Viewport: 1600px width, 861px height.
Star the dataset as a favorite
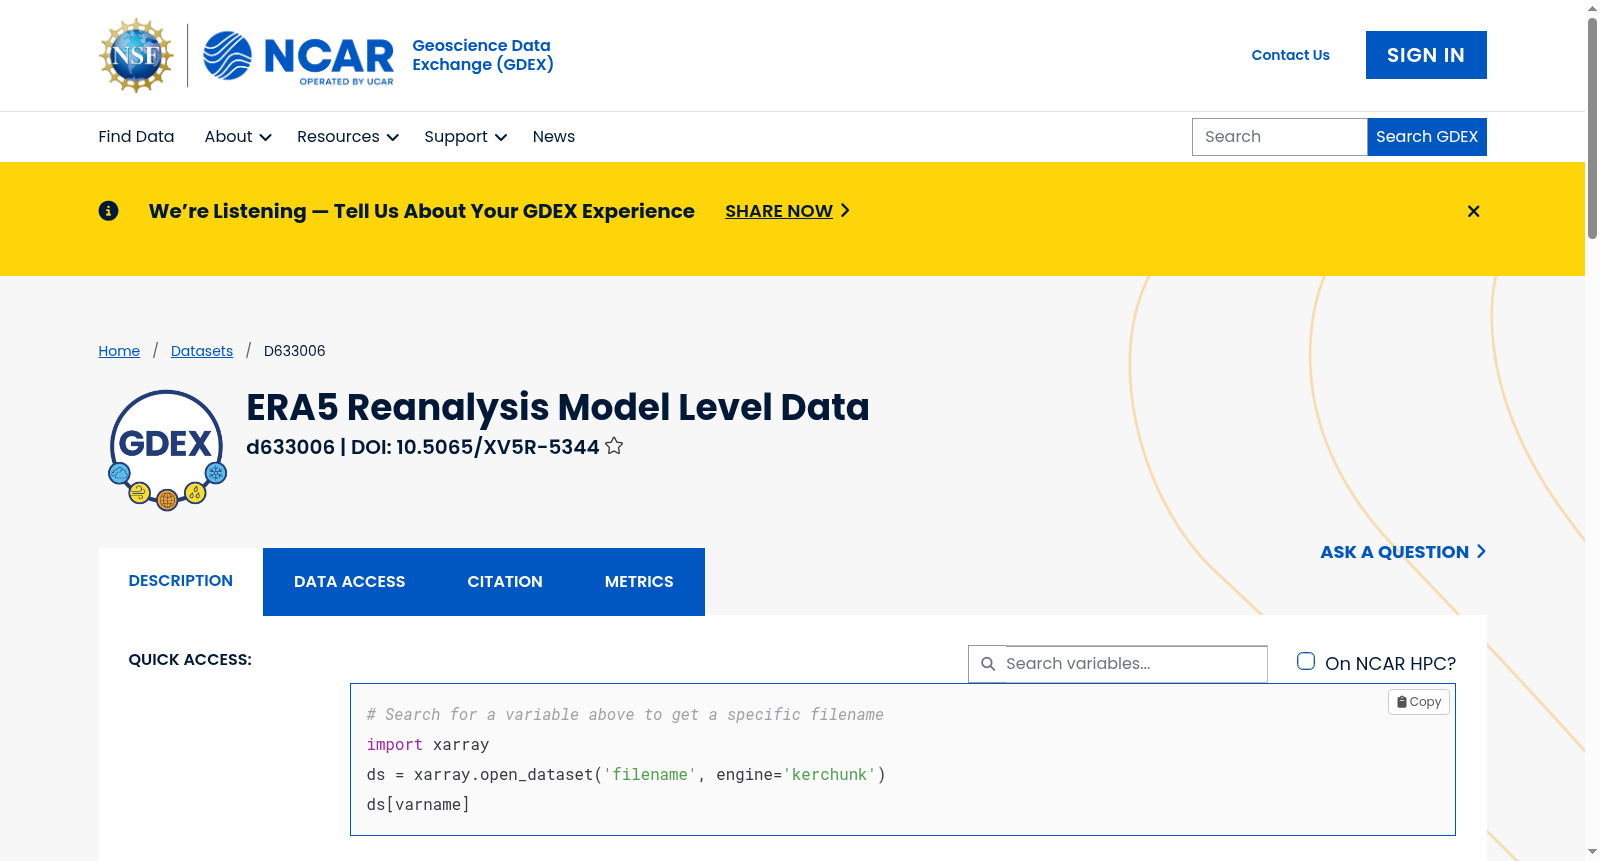(x=614, y=446)
